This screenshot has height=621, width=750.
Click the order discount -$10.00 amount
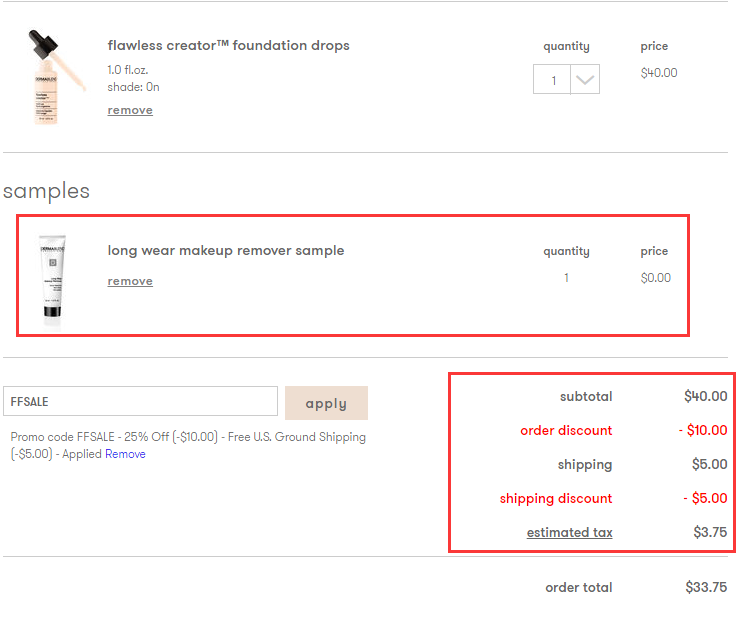coord(703,430)
